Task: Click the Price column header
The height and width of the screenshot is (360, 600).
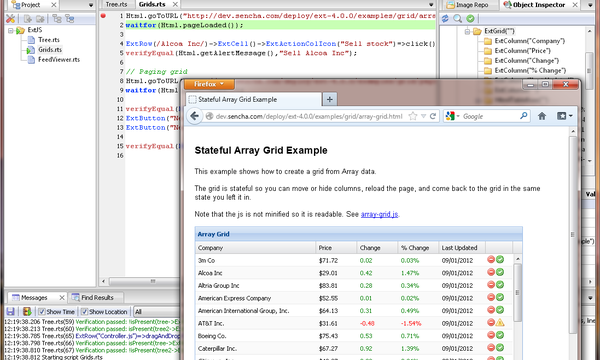Action: 336,248
